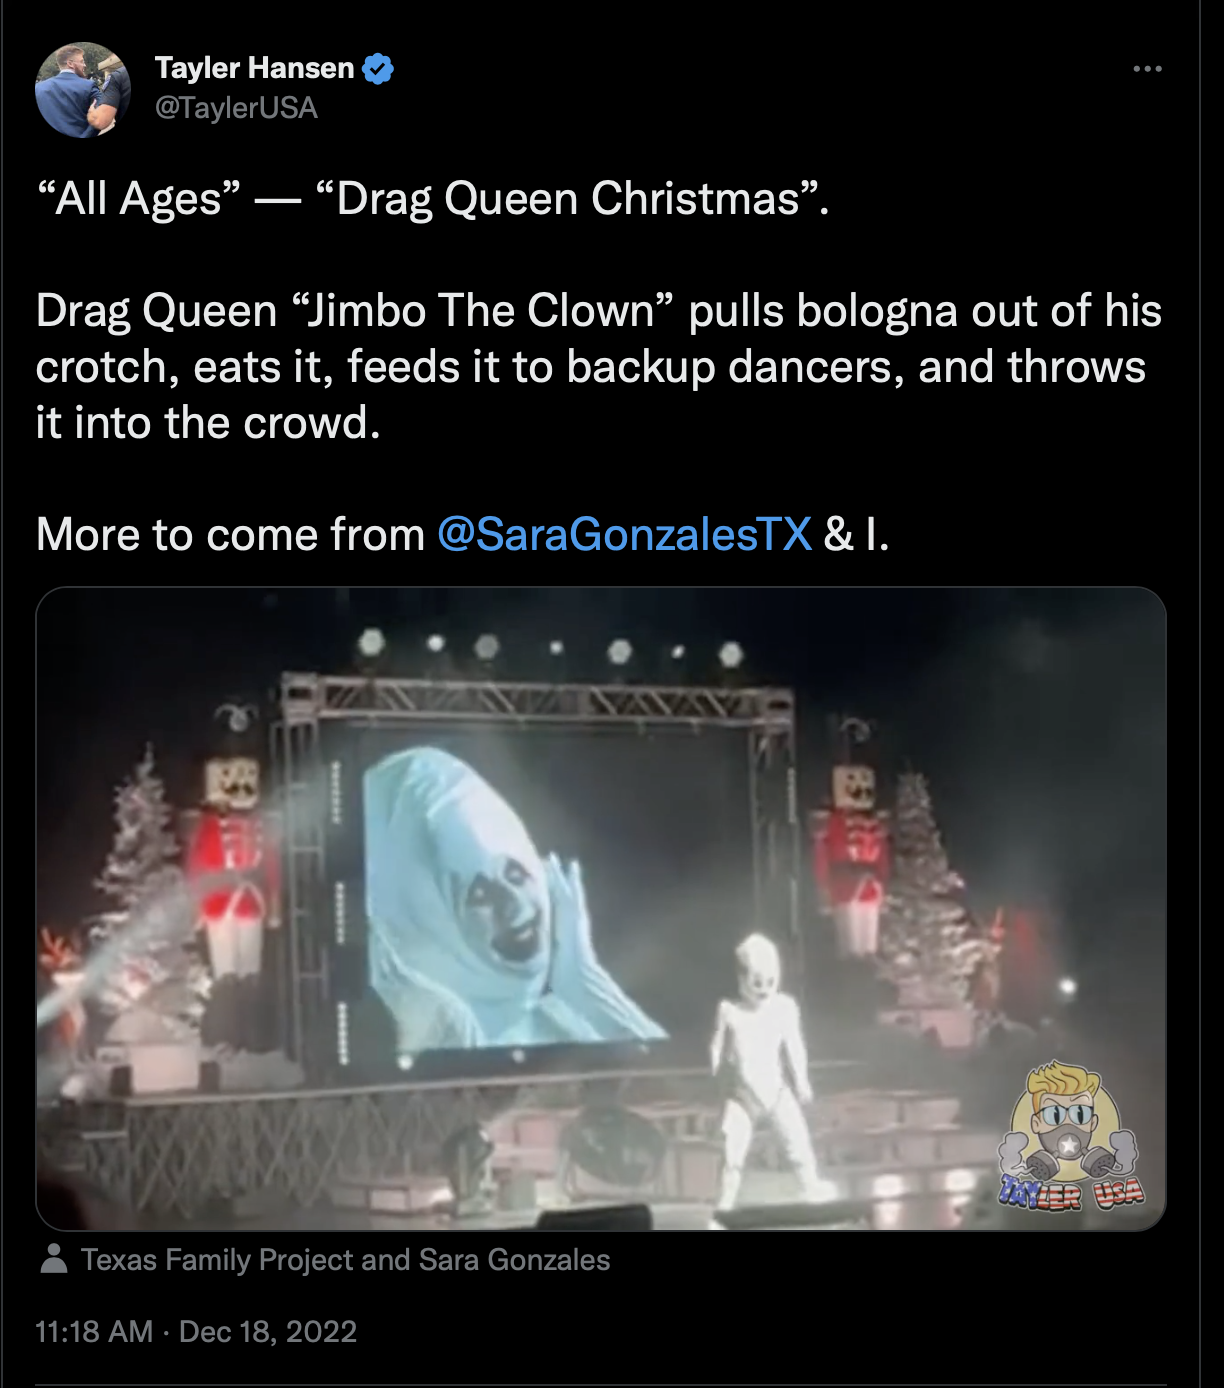Click the Tayler USA watermark logo
Image resolution: width=1224 pixels, height=1388 pixels.
(x=1071, y=1136)
